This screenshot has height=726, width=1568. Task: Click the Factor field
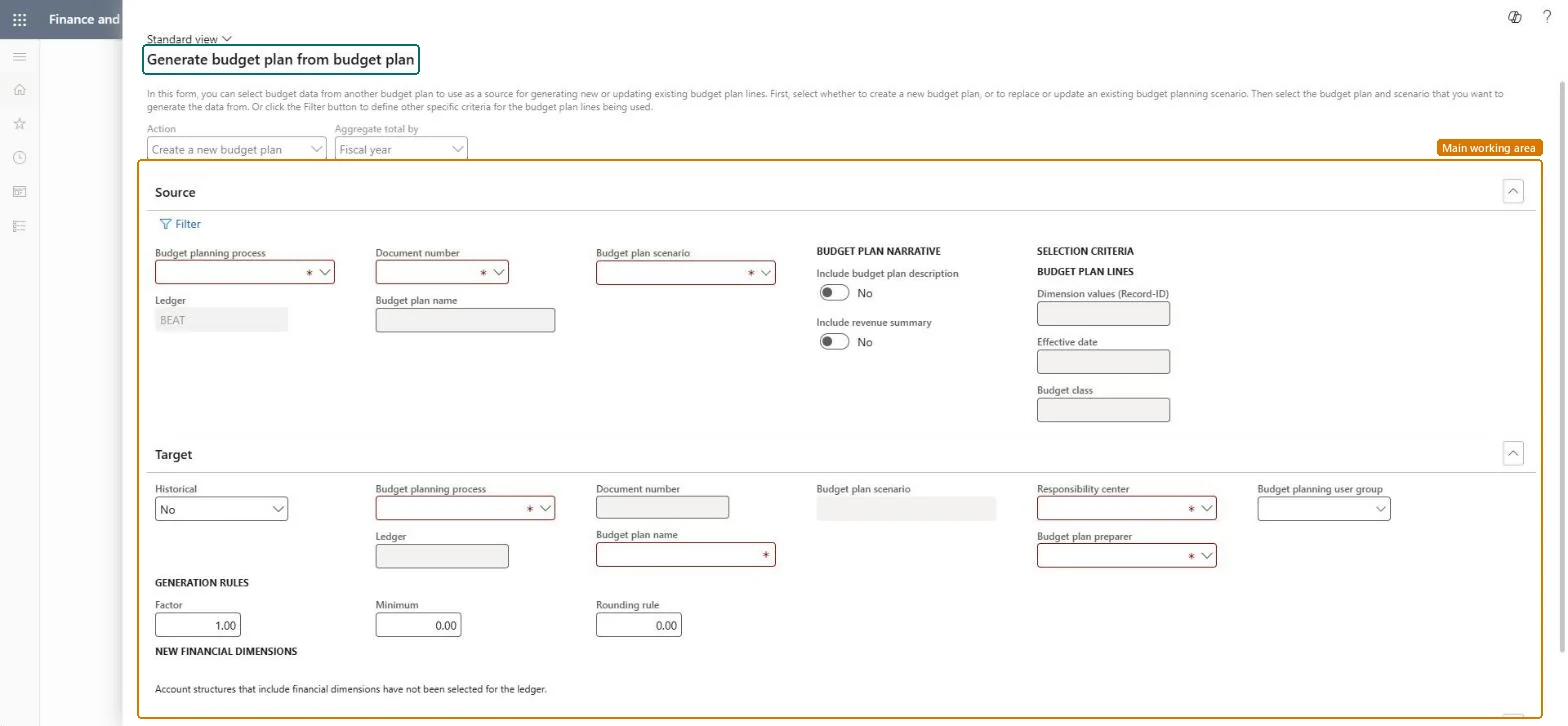(198, 625)
